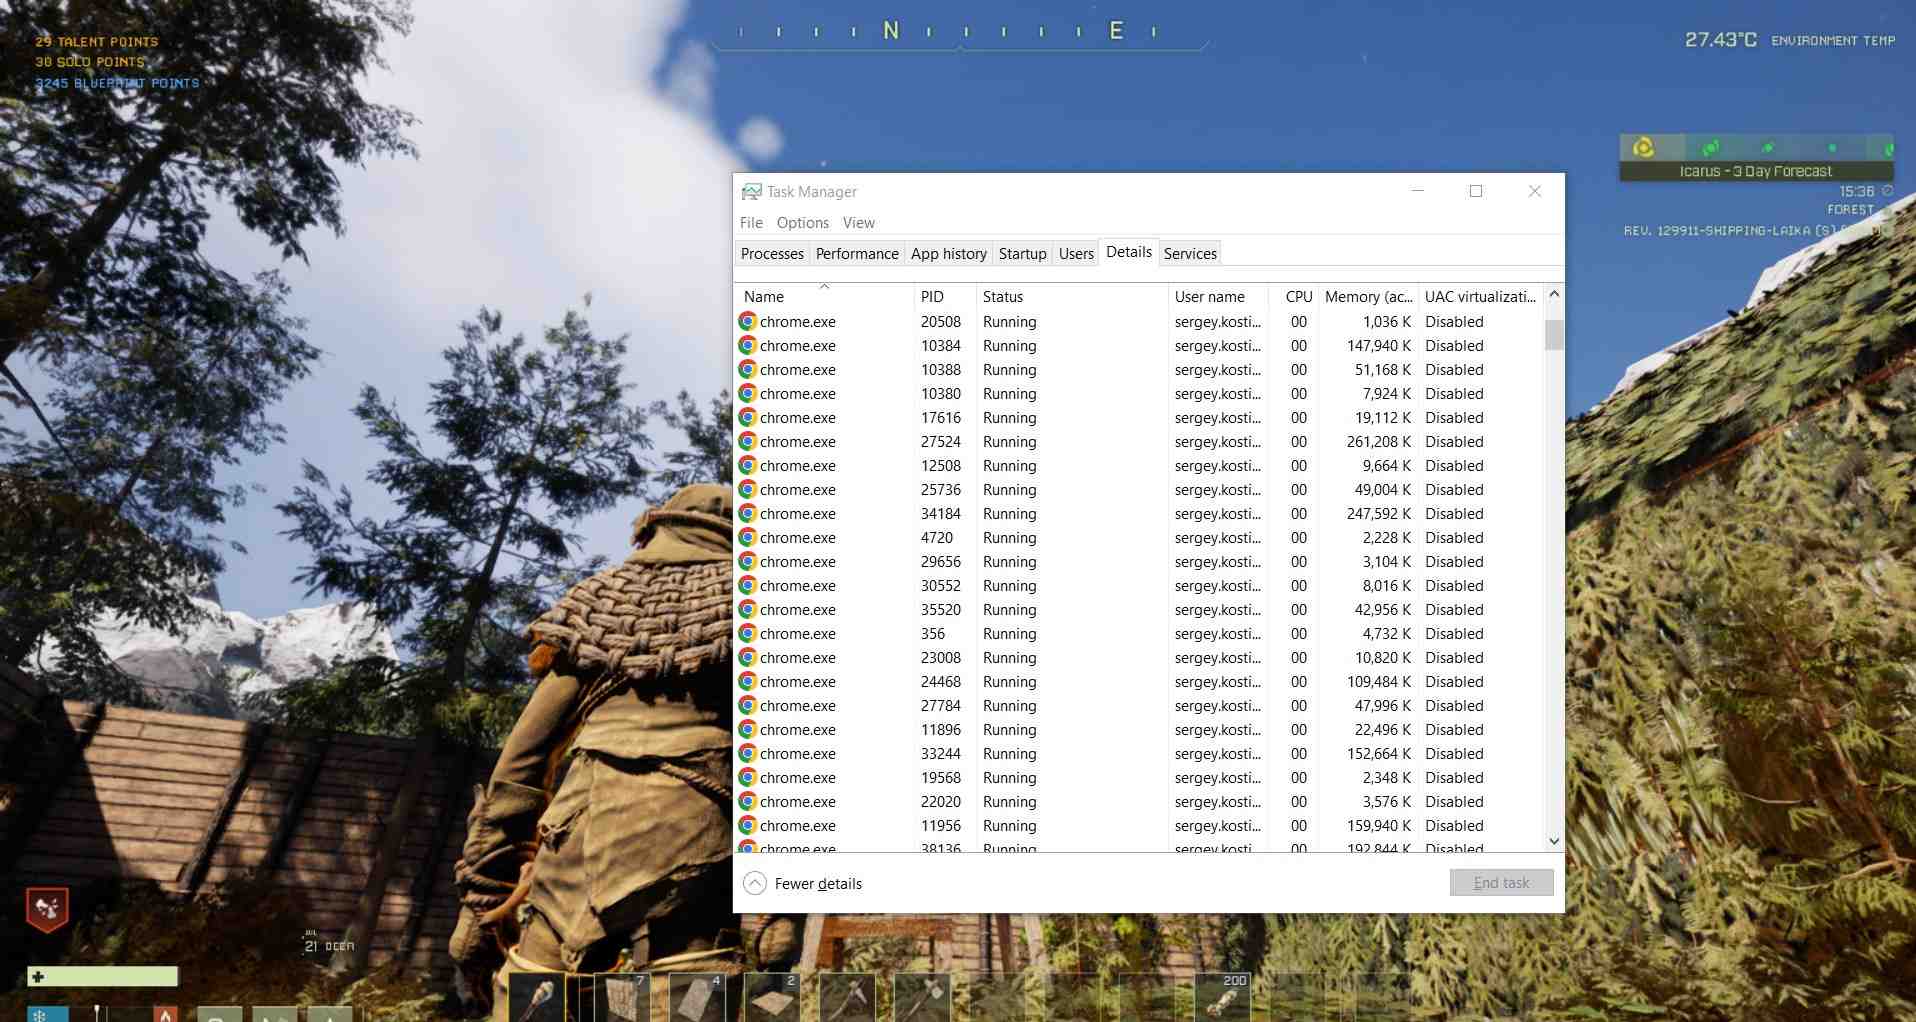Switch to the App history tab
1916x1022 pixels.
(x=949, y=253)
